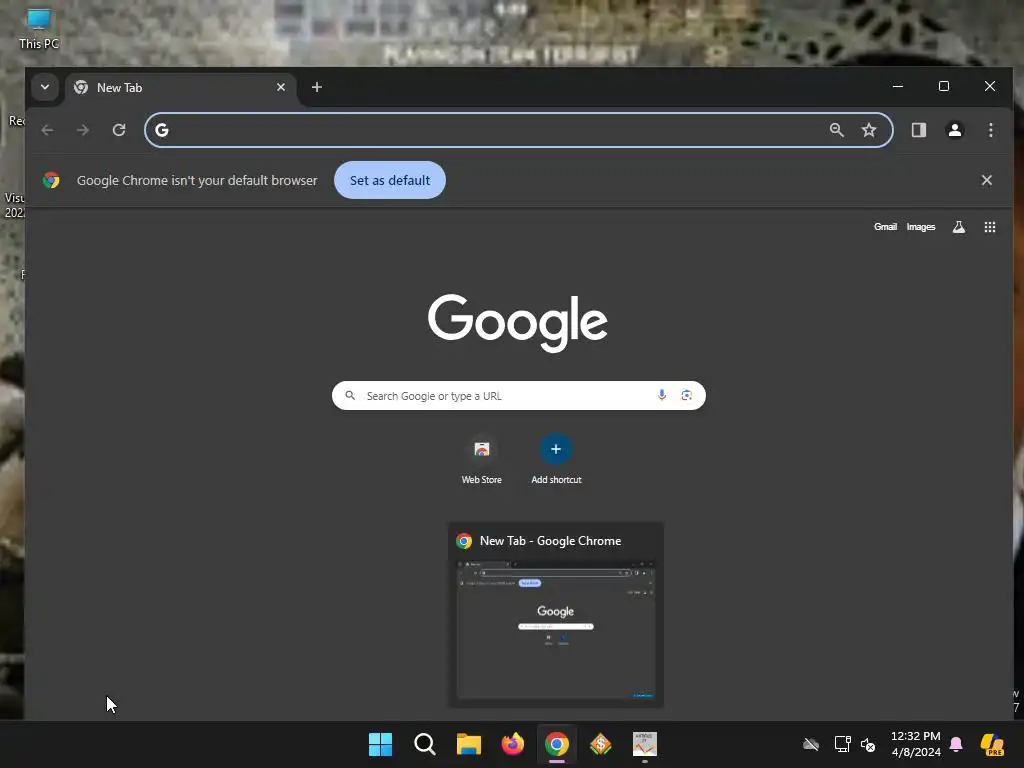Click the muted volume tray icon

[868, 744]
